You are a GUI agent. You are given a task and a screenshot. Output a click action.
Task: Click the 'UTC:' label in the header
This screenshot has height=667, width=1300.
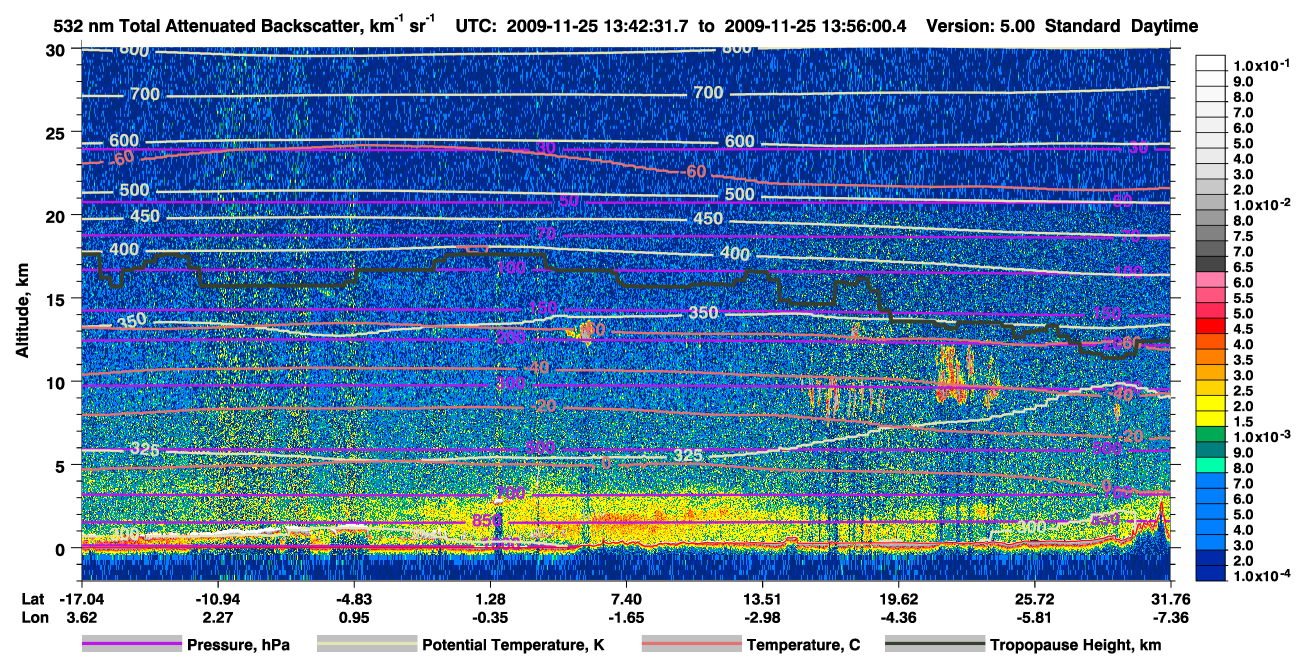(477, 26)
